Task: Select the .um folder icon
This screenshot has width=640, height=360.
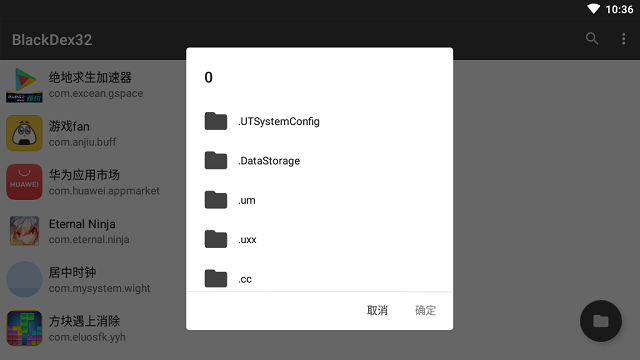Action: click(x=216, y=200)
